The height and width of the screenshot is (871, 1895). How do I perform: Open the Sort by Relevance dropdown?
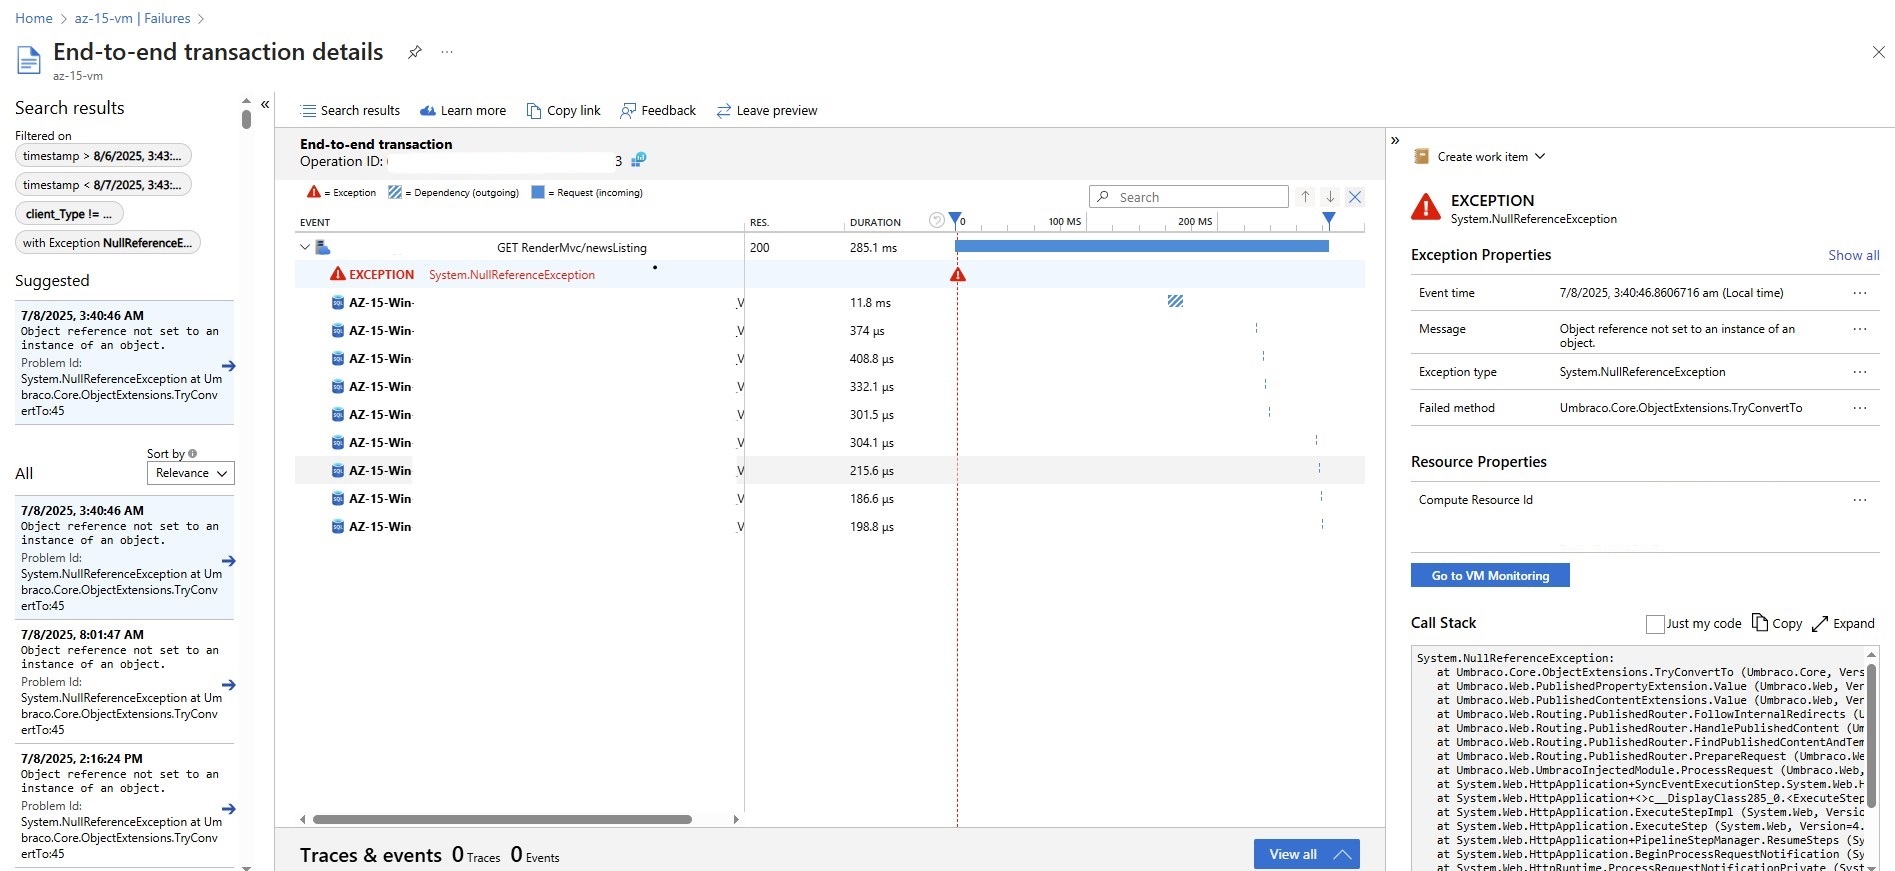click(190, 473)
